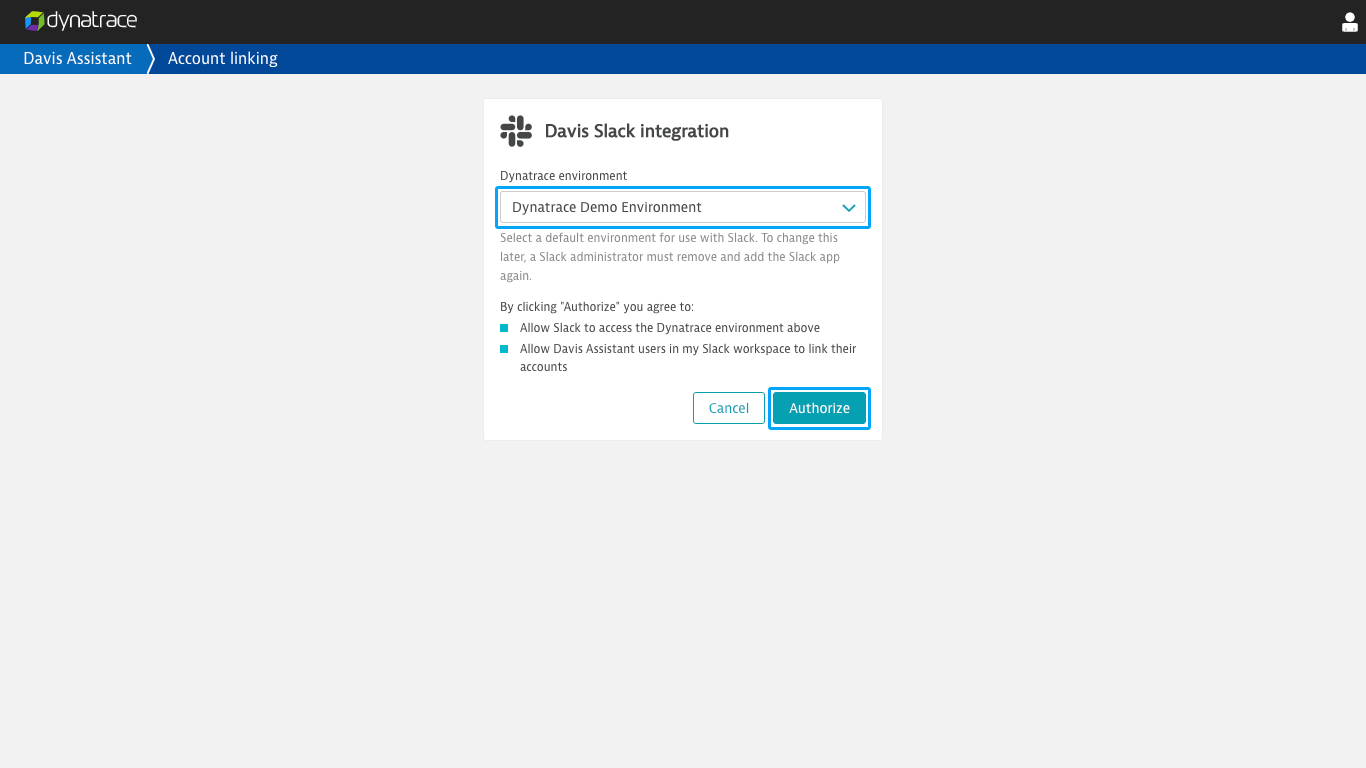Click the Davis Slack integration heading
1366x768 pixels.
pos(637,131)
